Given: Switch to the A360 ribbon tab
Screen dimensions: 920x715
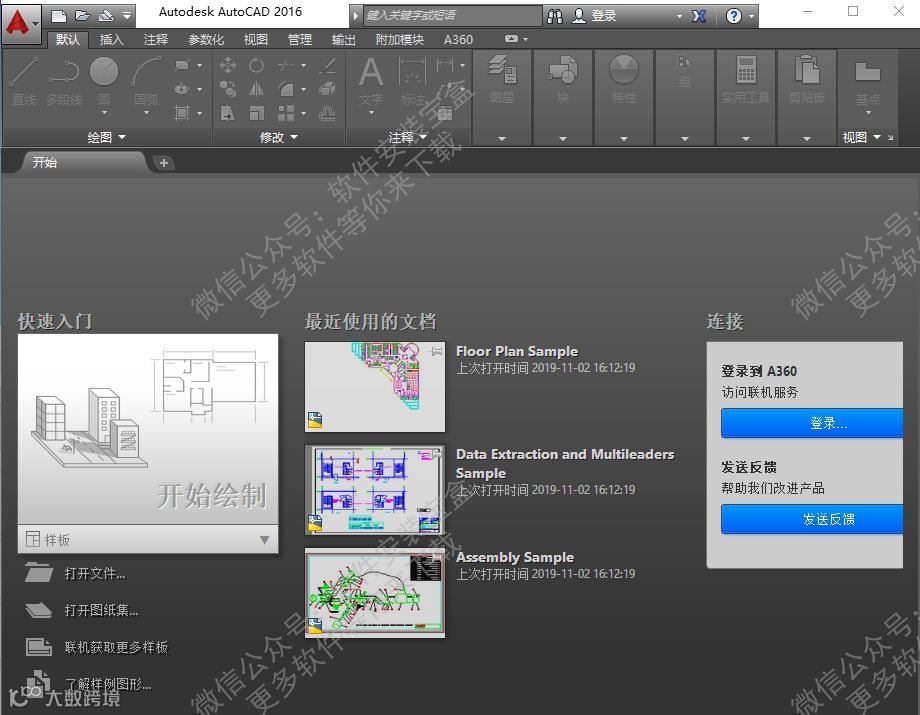Looking at the screenshot, I should (x=458, y=39).
